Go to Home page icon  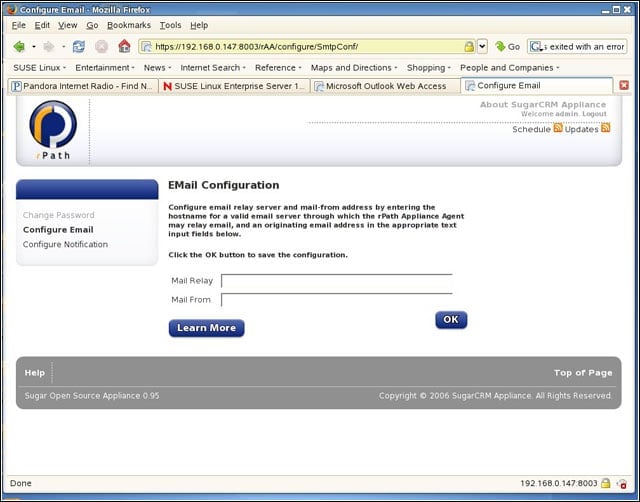pyautogui.click(x=124, y=46)
